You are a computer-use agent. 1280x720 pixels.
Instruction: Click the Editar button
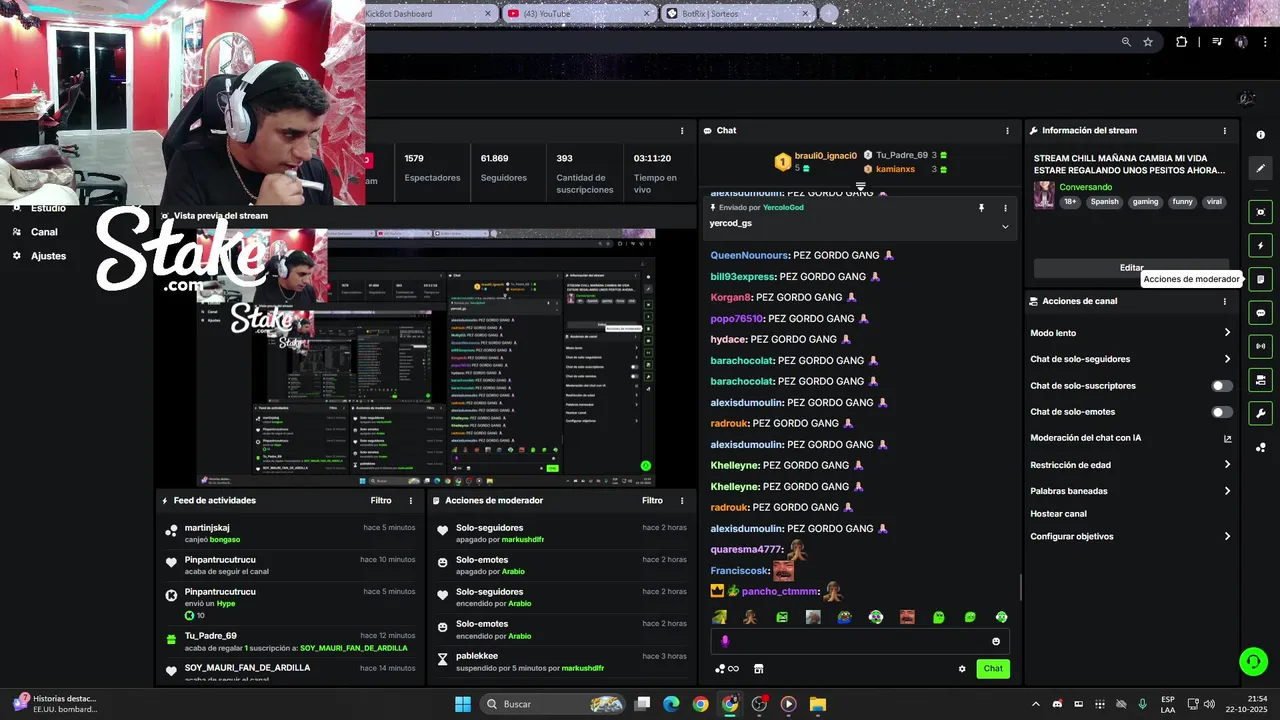point(1131,268)
